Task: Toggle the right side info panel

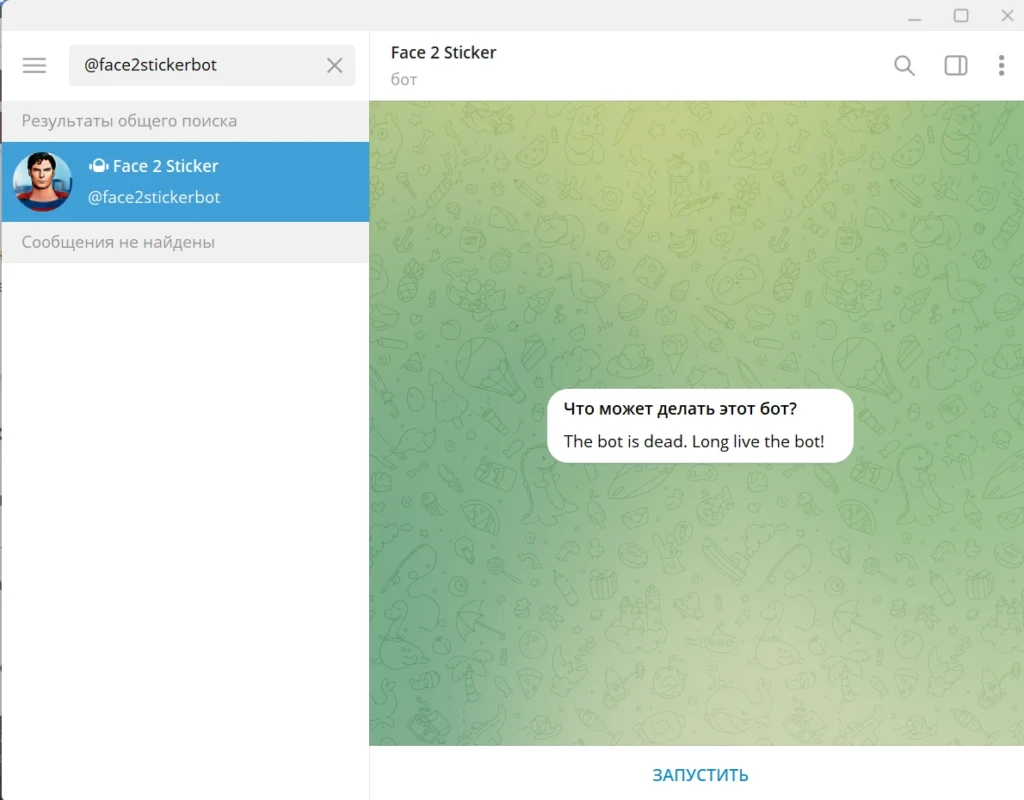Action: point(955,65)
